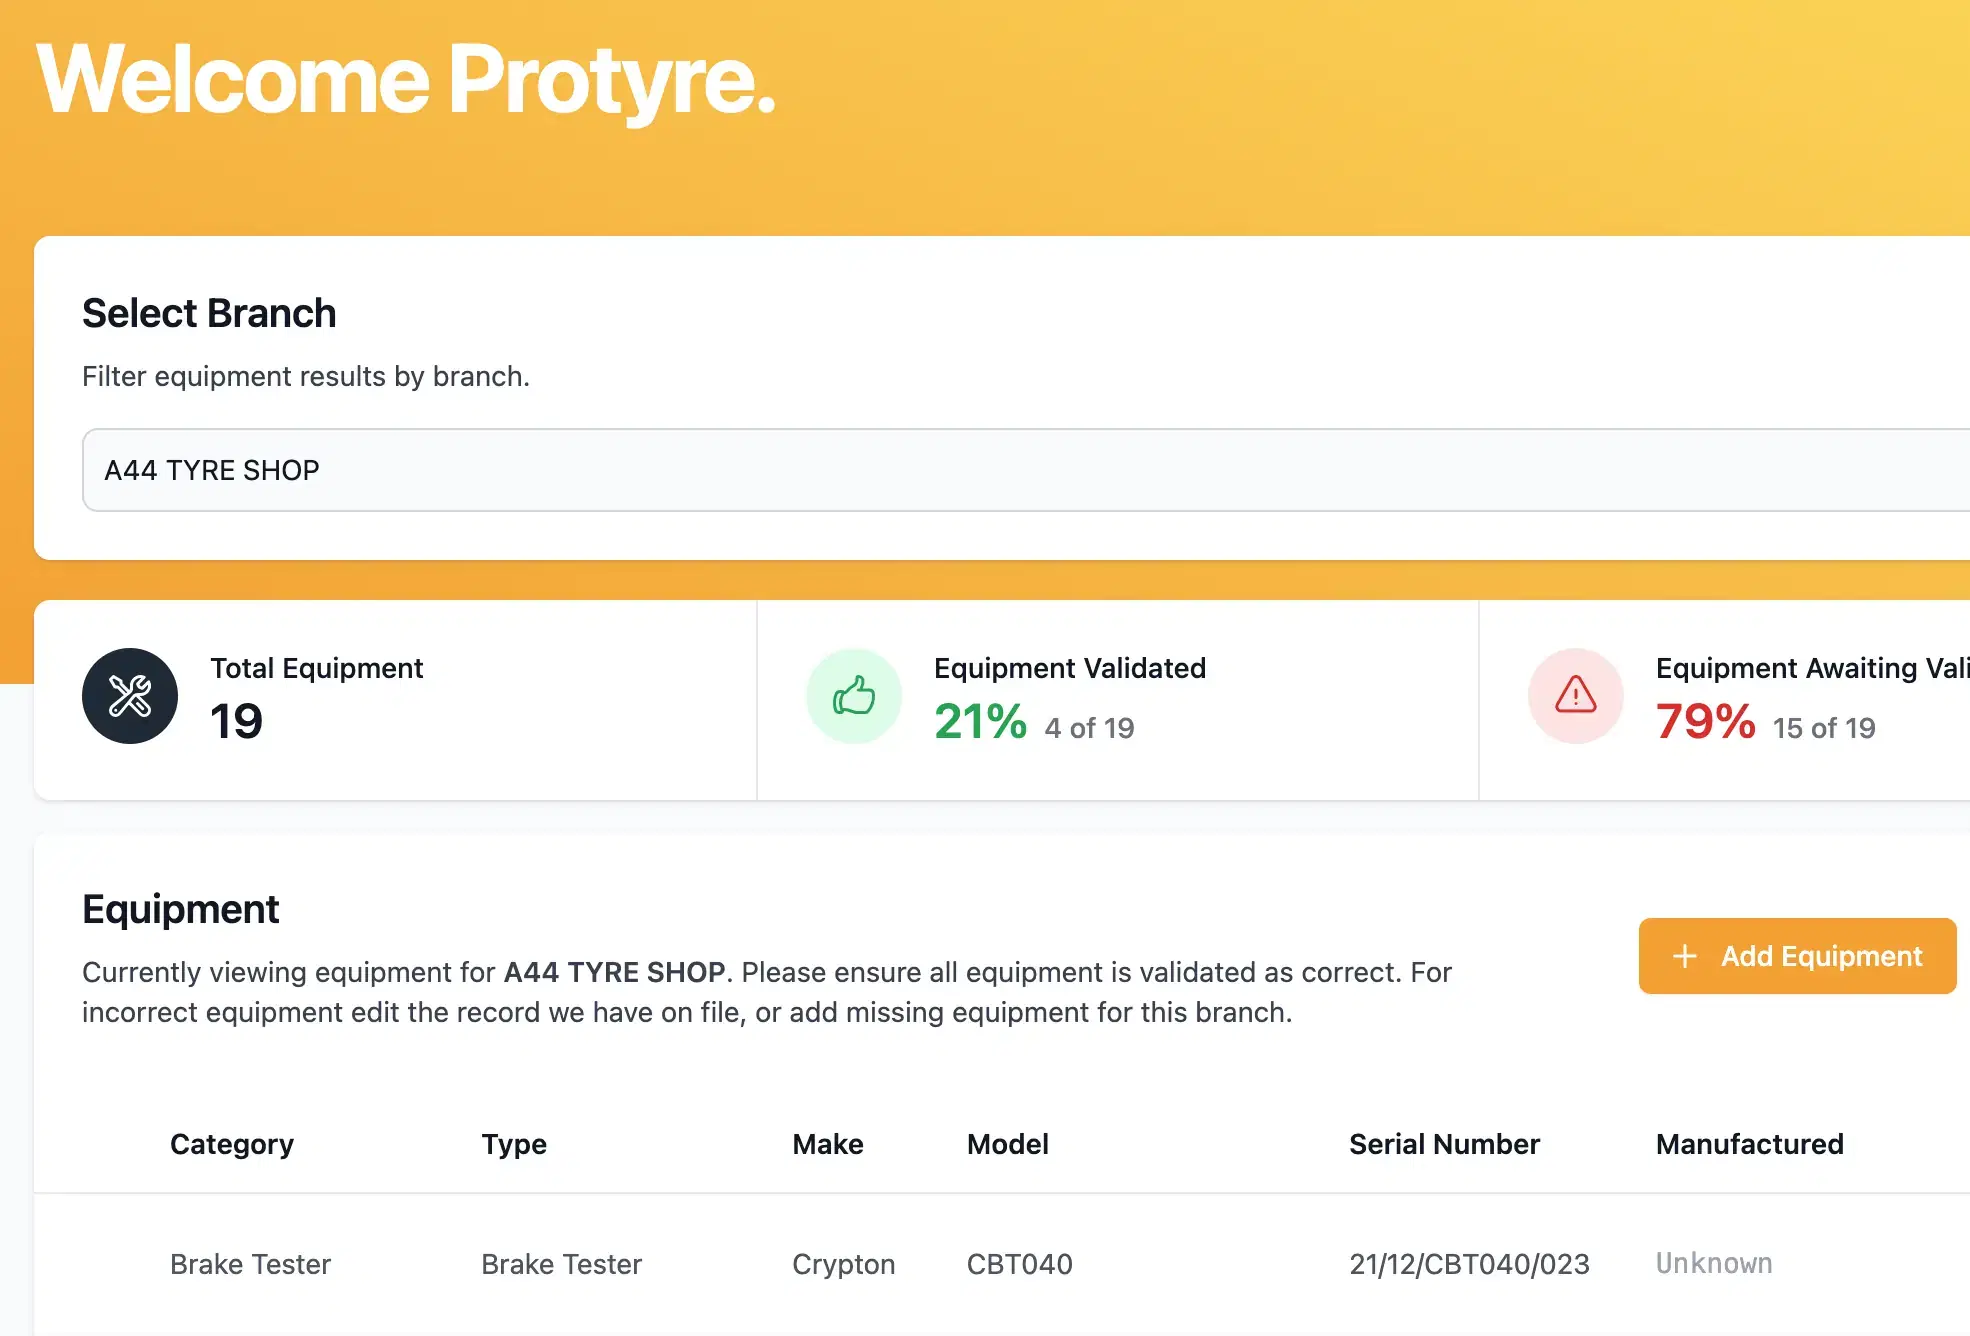
Task: Click the Select Branch heading
Action: click(x=209, y=313)
